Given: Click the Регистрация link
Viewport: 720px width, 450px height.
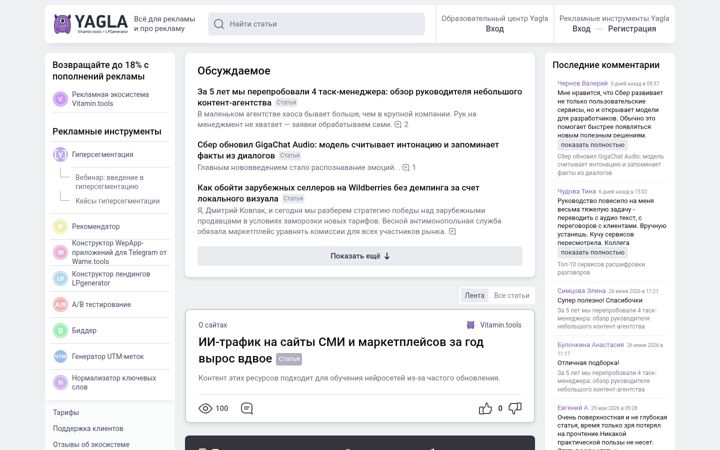Looking at the screenshot, I should click(x=632, y=29).
